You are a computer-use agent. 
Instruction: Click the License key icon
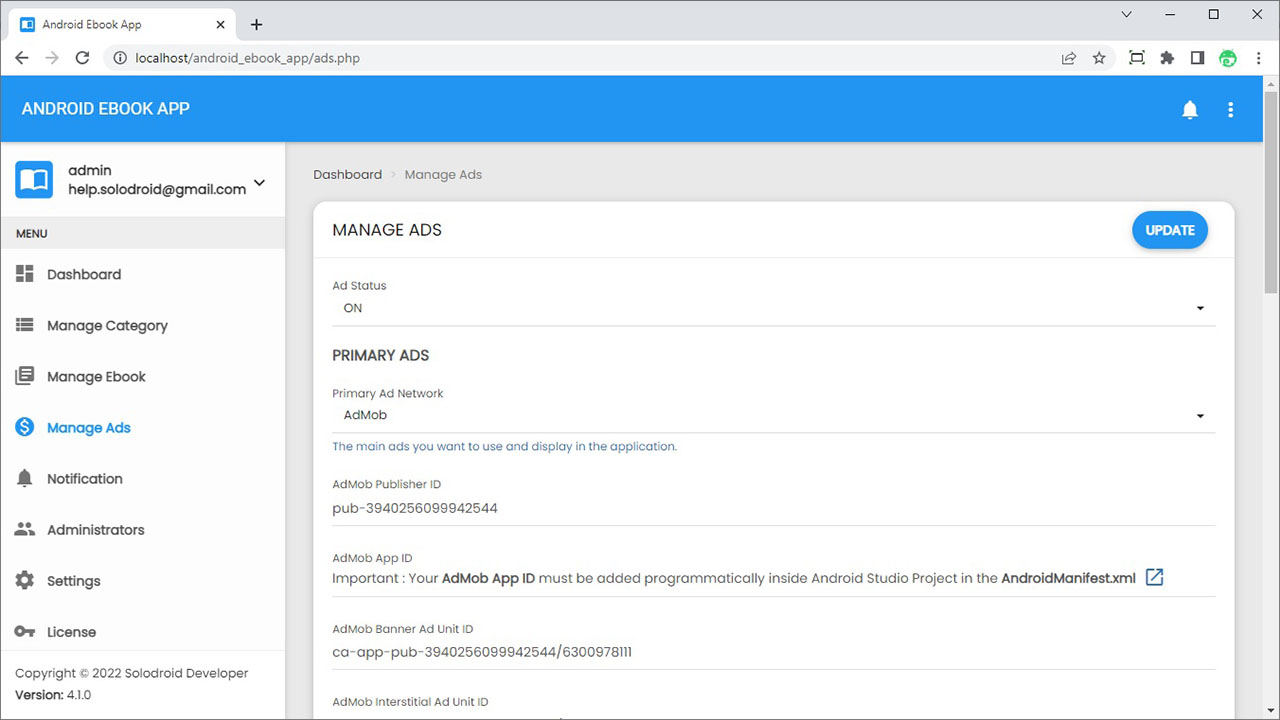click(25, 631)
